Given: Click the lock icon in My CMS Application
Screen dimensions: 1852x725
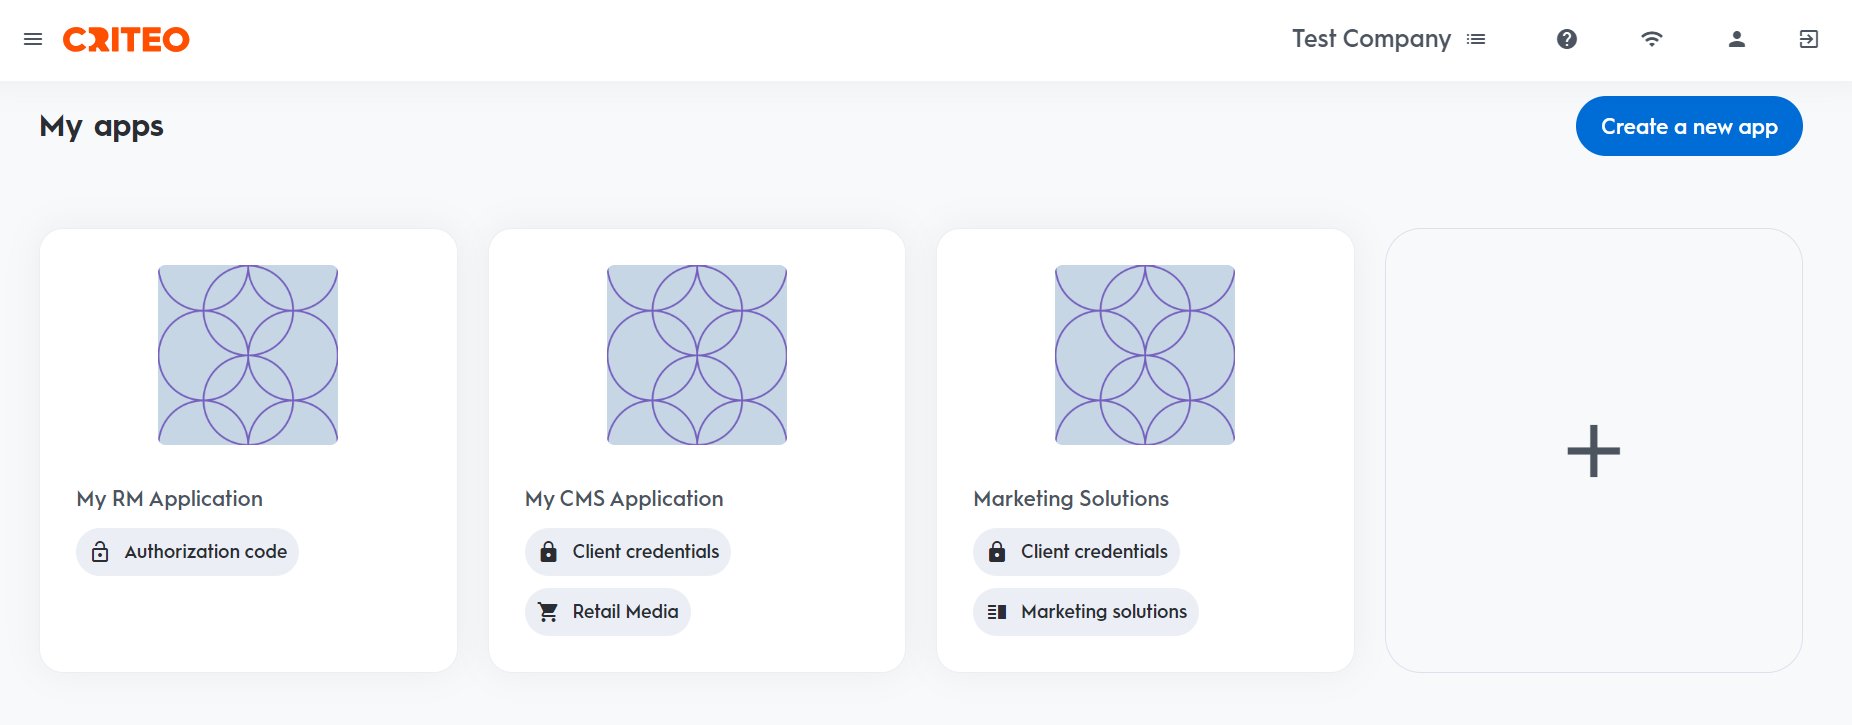Looking at the screenshot, I should click(548, 552).
